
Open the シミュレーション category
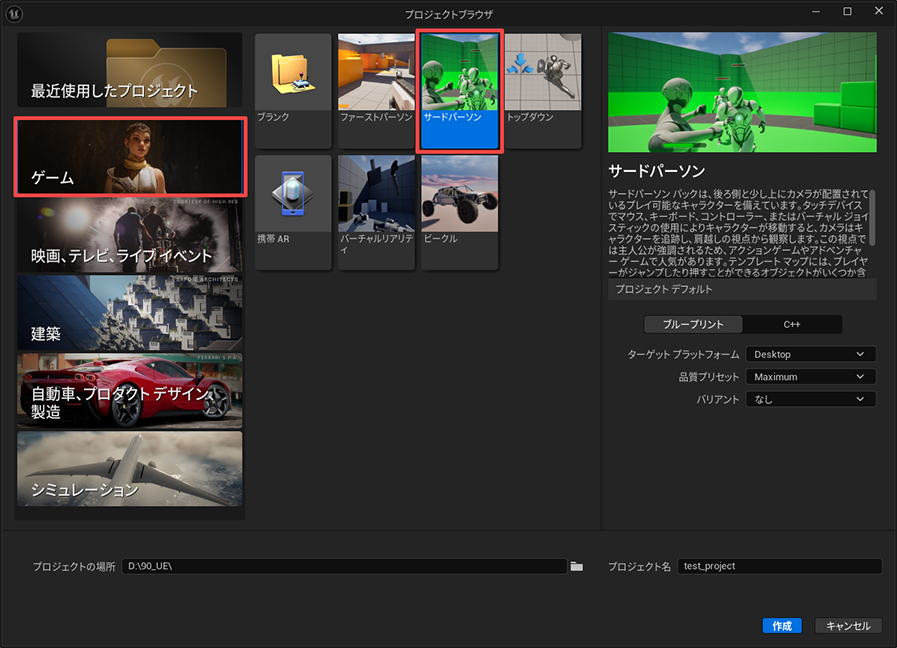coord(130,469)
